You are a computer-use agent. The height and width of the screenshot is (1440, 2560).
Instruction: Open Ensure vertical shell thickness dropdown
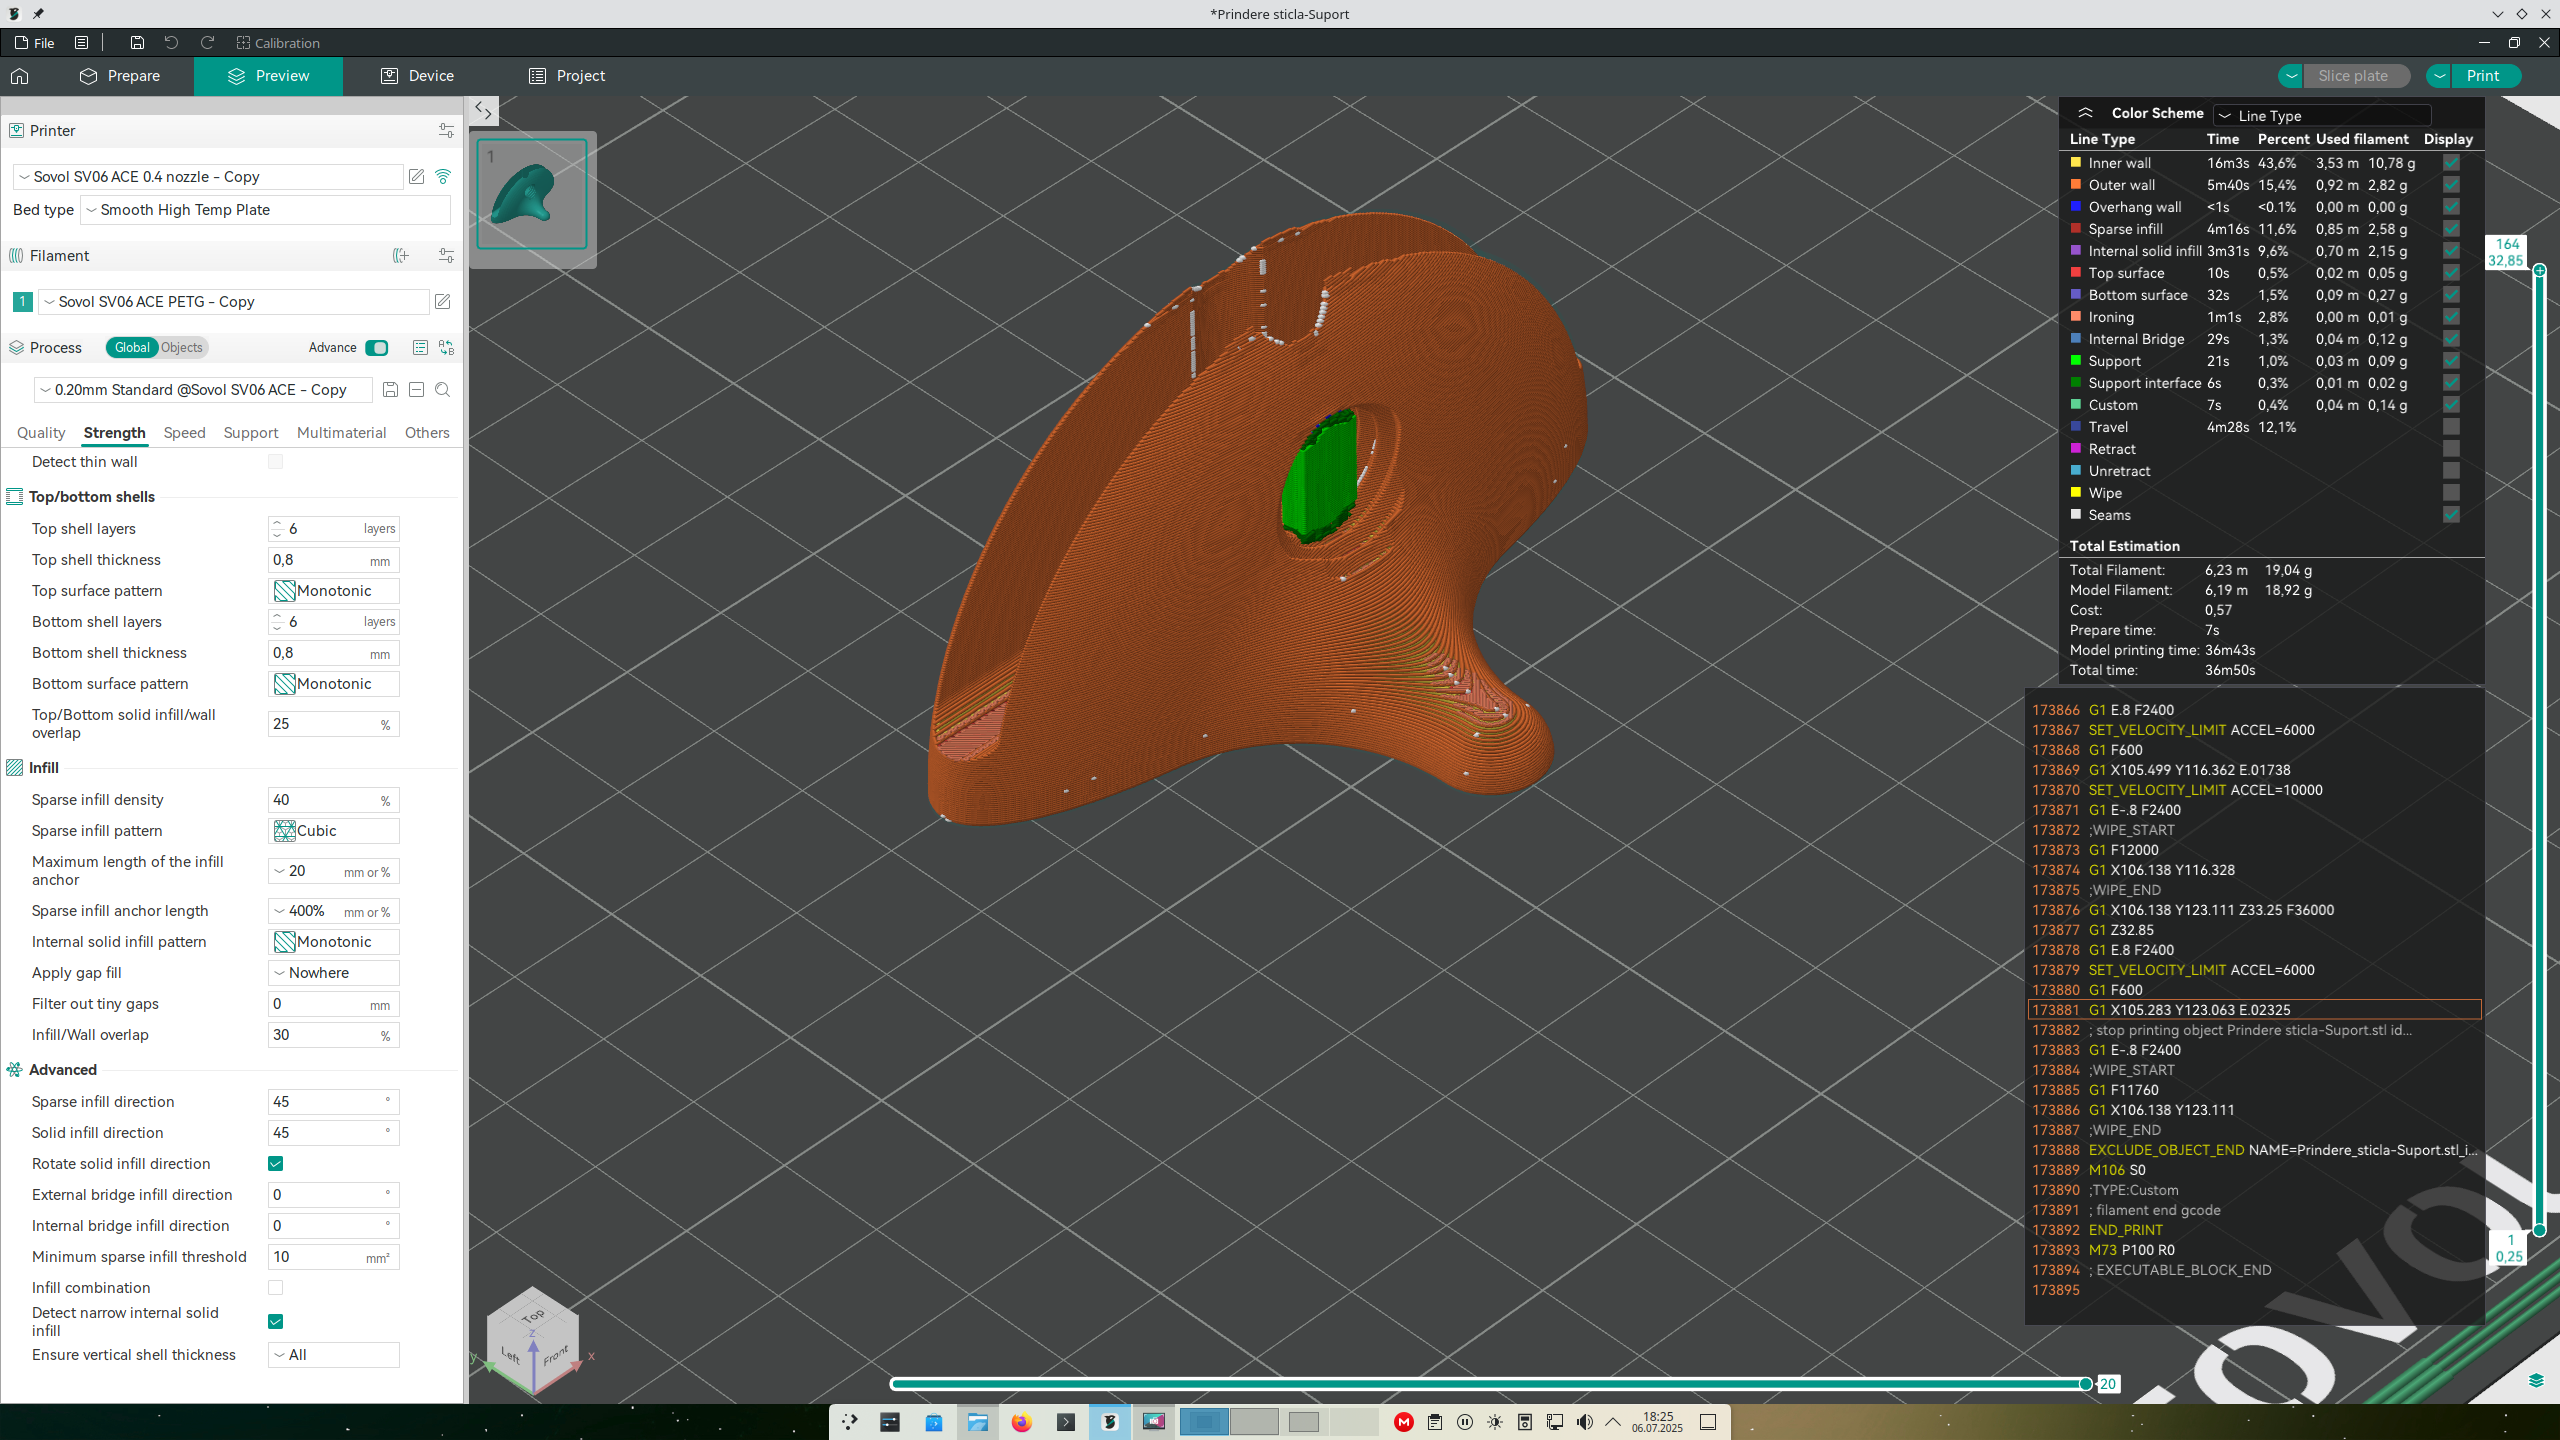tap(334, 1355)
